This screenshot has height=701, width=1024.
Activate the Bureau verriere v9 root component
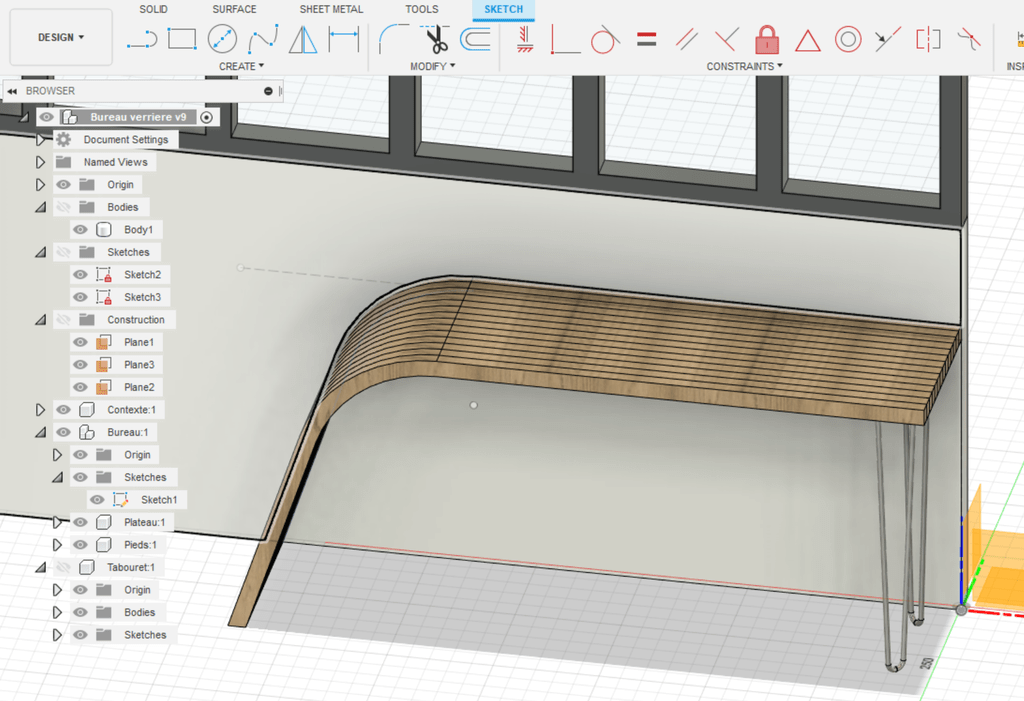point(206,117)
